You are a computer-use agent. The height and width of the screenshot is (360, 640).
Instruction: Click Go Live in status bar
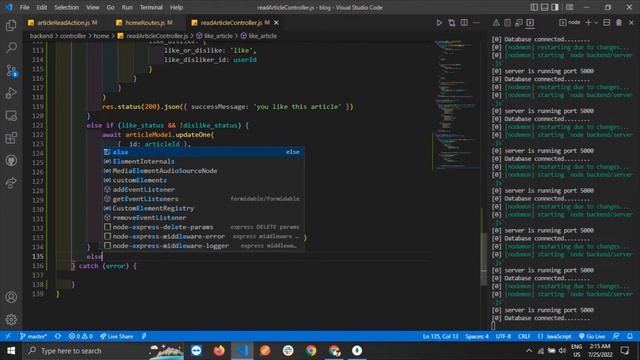591,336
